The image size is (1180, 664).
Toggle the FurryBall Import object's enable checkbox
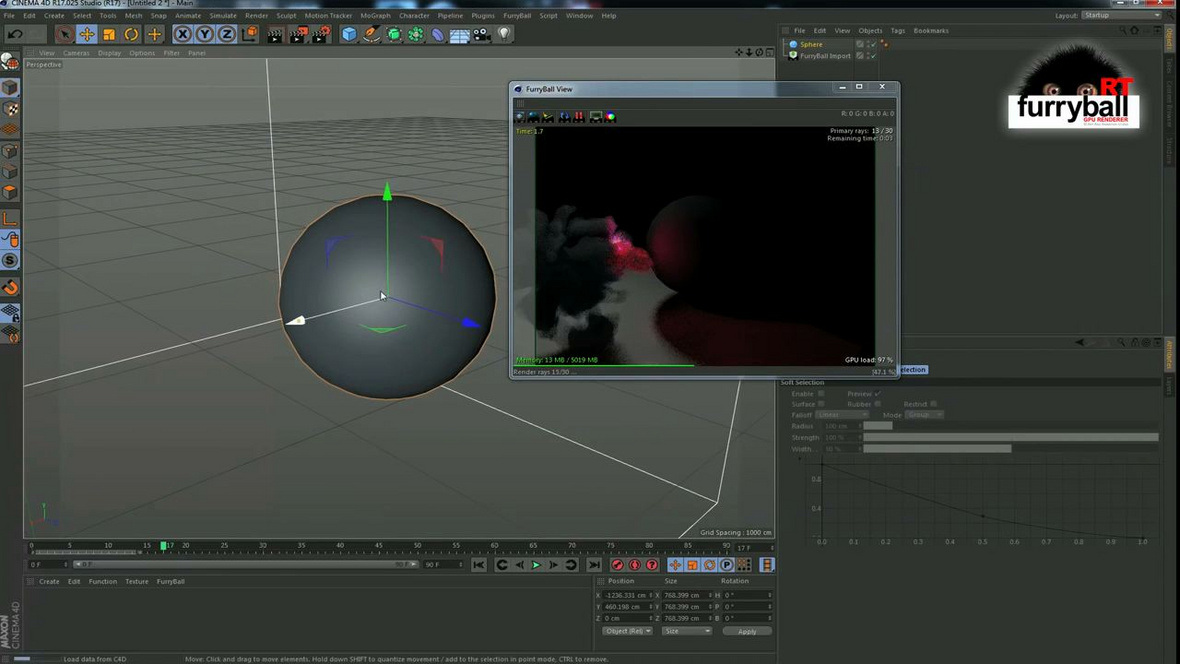tap(873, 56)
